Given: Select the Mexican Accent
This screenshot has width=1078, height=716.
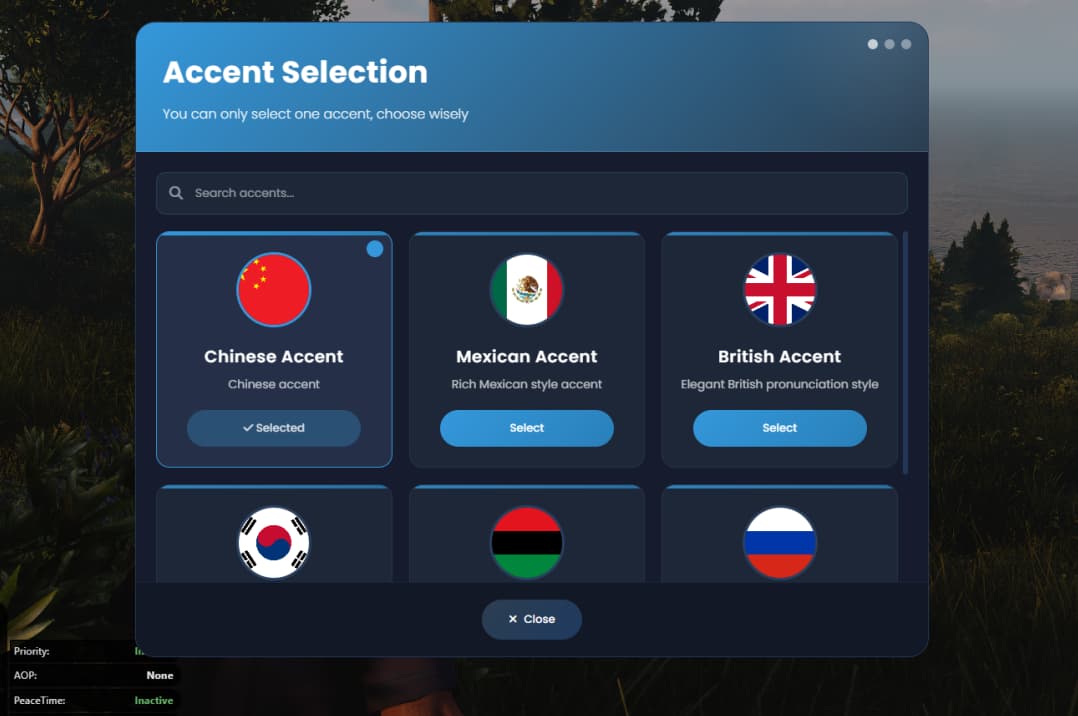Looking at the screenshot, I should coord(527,428).
